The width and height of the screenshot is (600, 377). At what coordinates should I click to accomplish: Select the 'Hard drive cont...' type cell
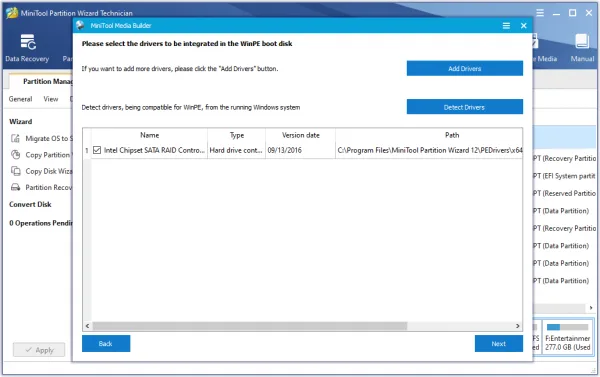236,150
